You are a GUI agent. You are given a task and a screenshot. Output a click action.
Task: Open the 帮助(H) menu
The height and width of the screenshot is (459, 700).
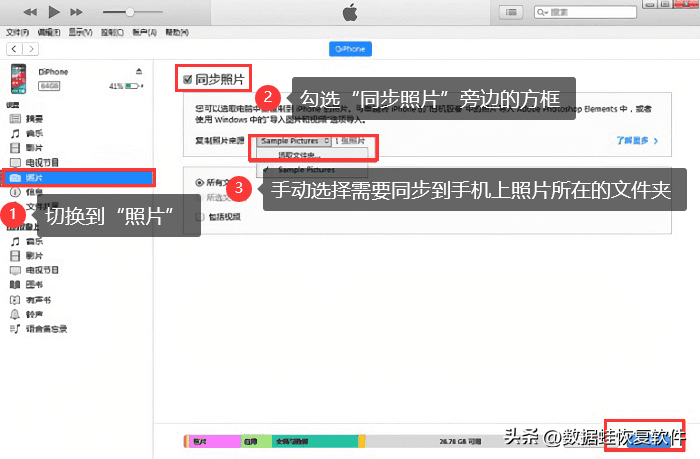[177, 33]
